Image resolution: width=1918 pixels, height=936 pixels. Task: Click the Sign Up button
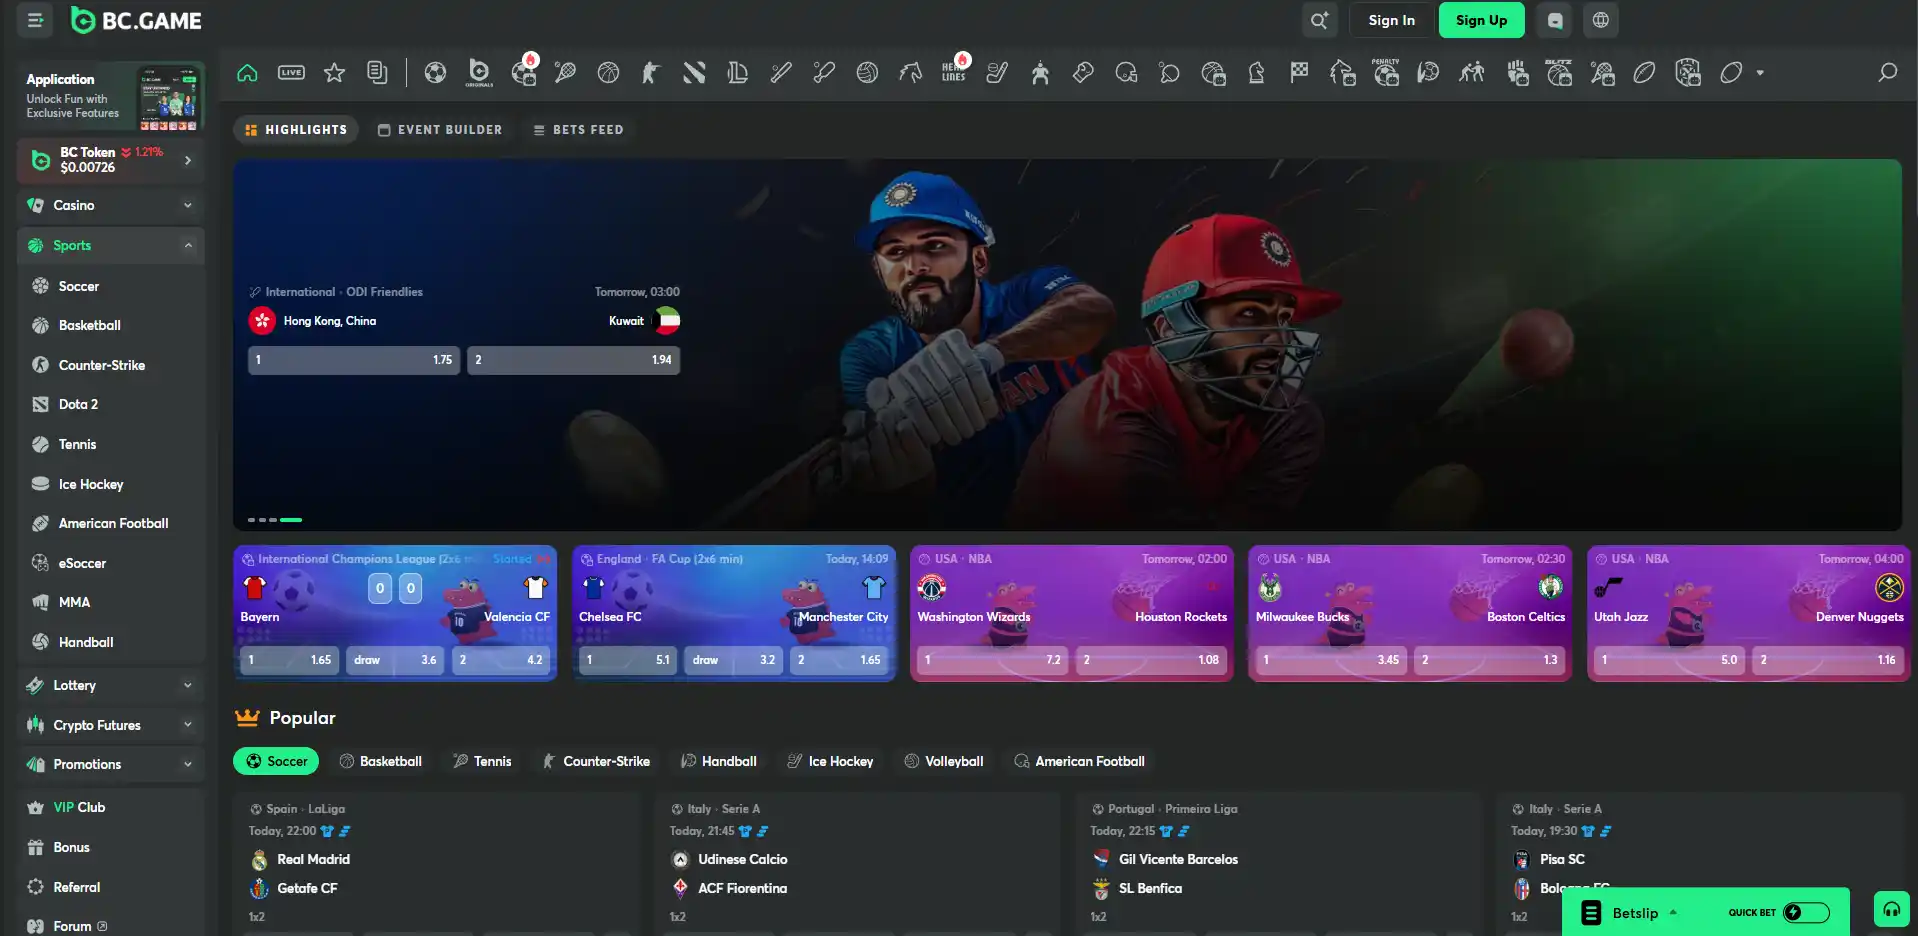[x=1481, y=20]
